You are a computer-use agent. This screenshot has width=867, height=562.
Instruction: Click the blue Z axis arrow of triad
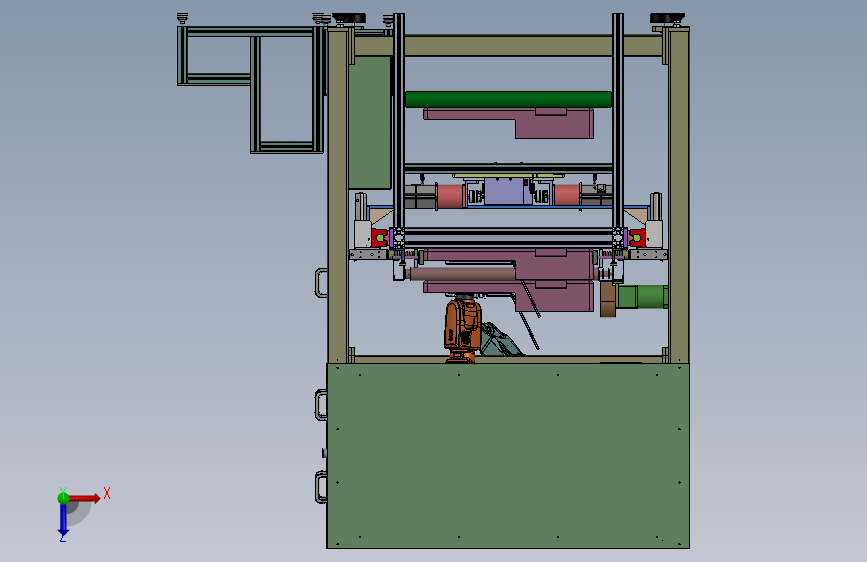[63, 519]
